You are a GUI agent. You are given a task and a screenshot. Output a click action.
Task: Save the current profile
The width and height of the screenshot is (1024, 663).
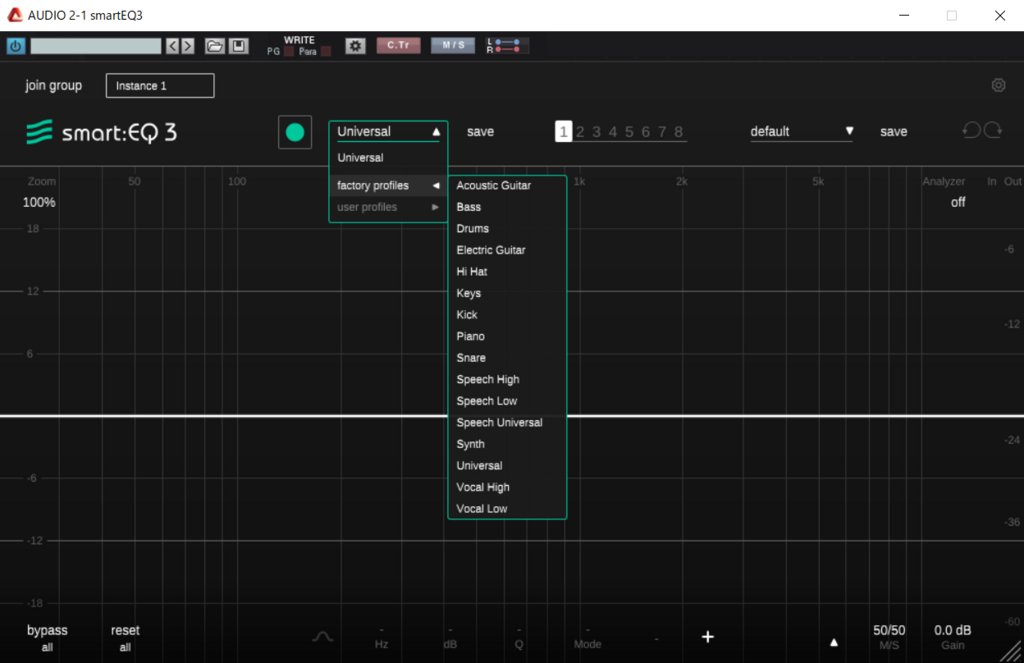click(481, 131)
